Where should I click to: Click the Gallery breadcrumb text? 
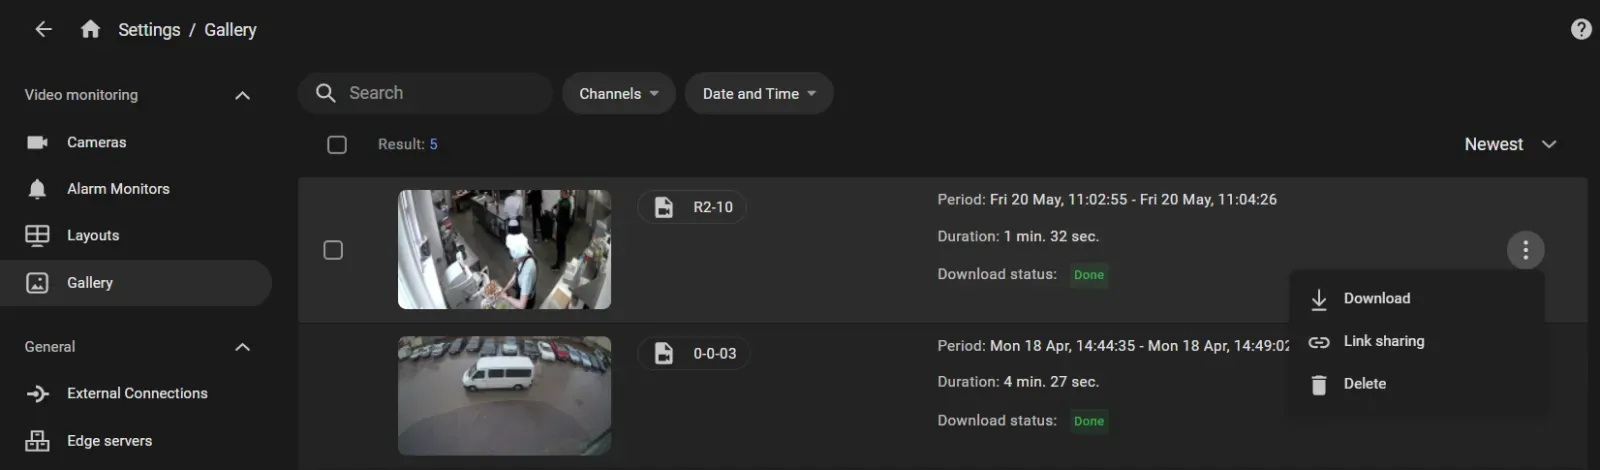click(230, 30)
